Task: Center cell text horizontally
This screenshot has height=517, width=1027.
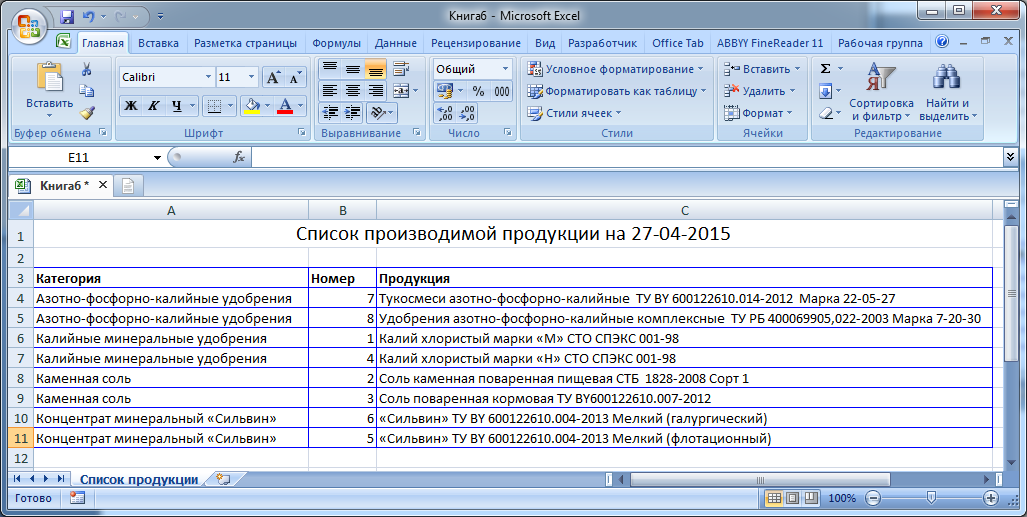Action: pos(353,91)
